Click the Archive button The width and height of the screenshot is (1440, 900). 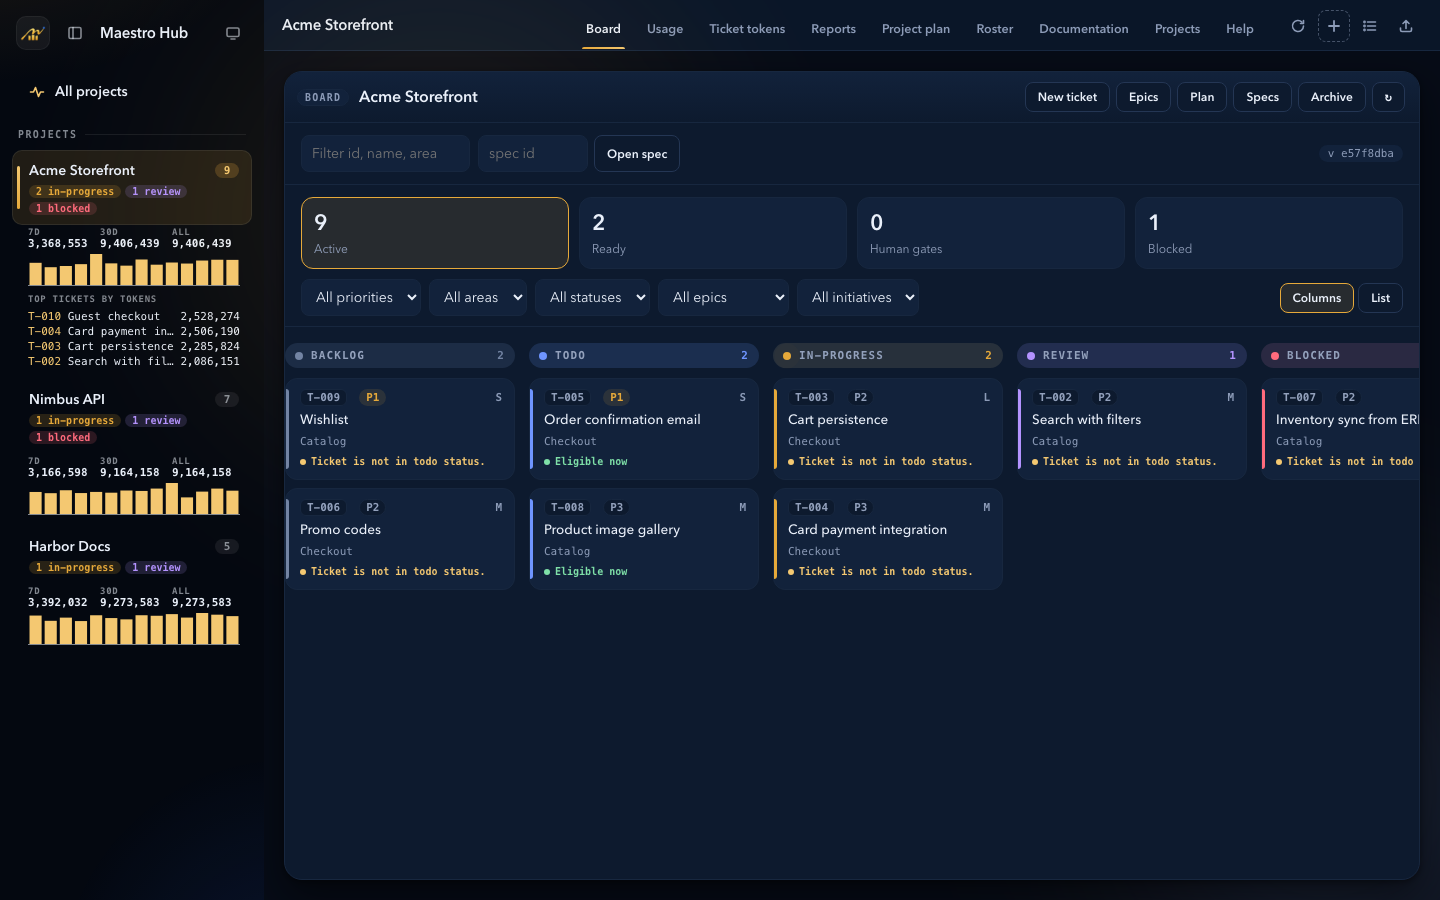tap(1331, 97)
